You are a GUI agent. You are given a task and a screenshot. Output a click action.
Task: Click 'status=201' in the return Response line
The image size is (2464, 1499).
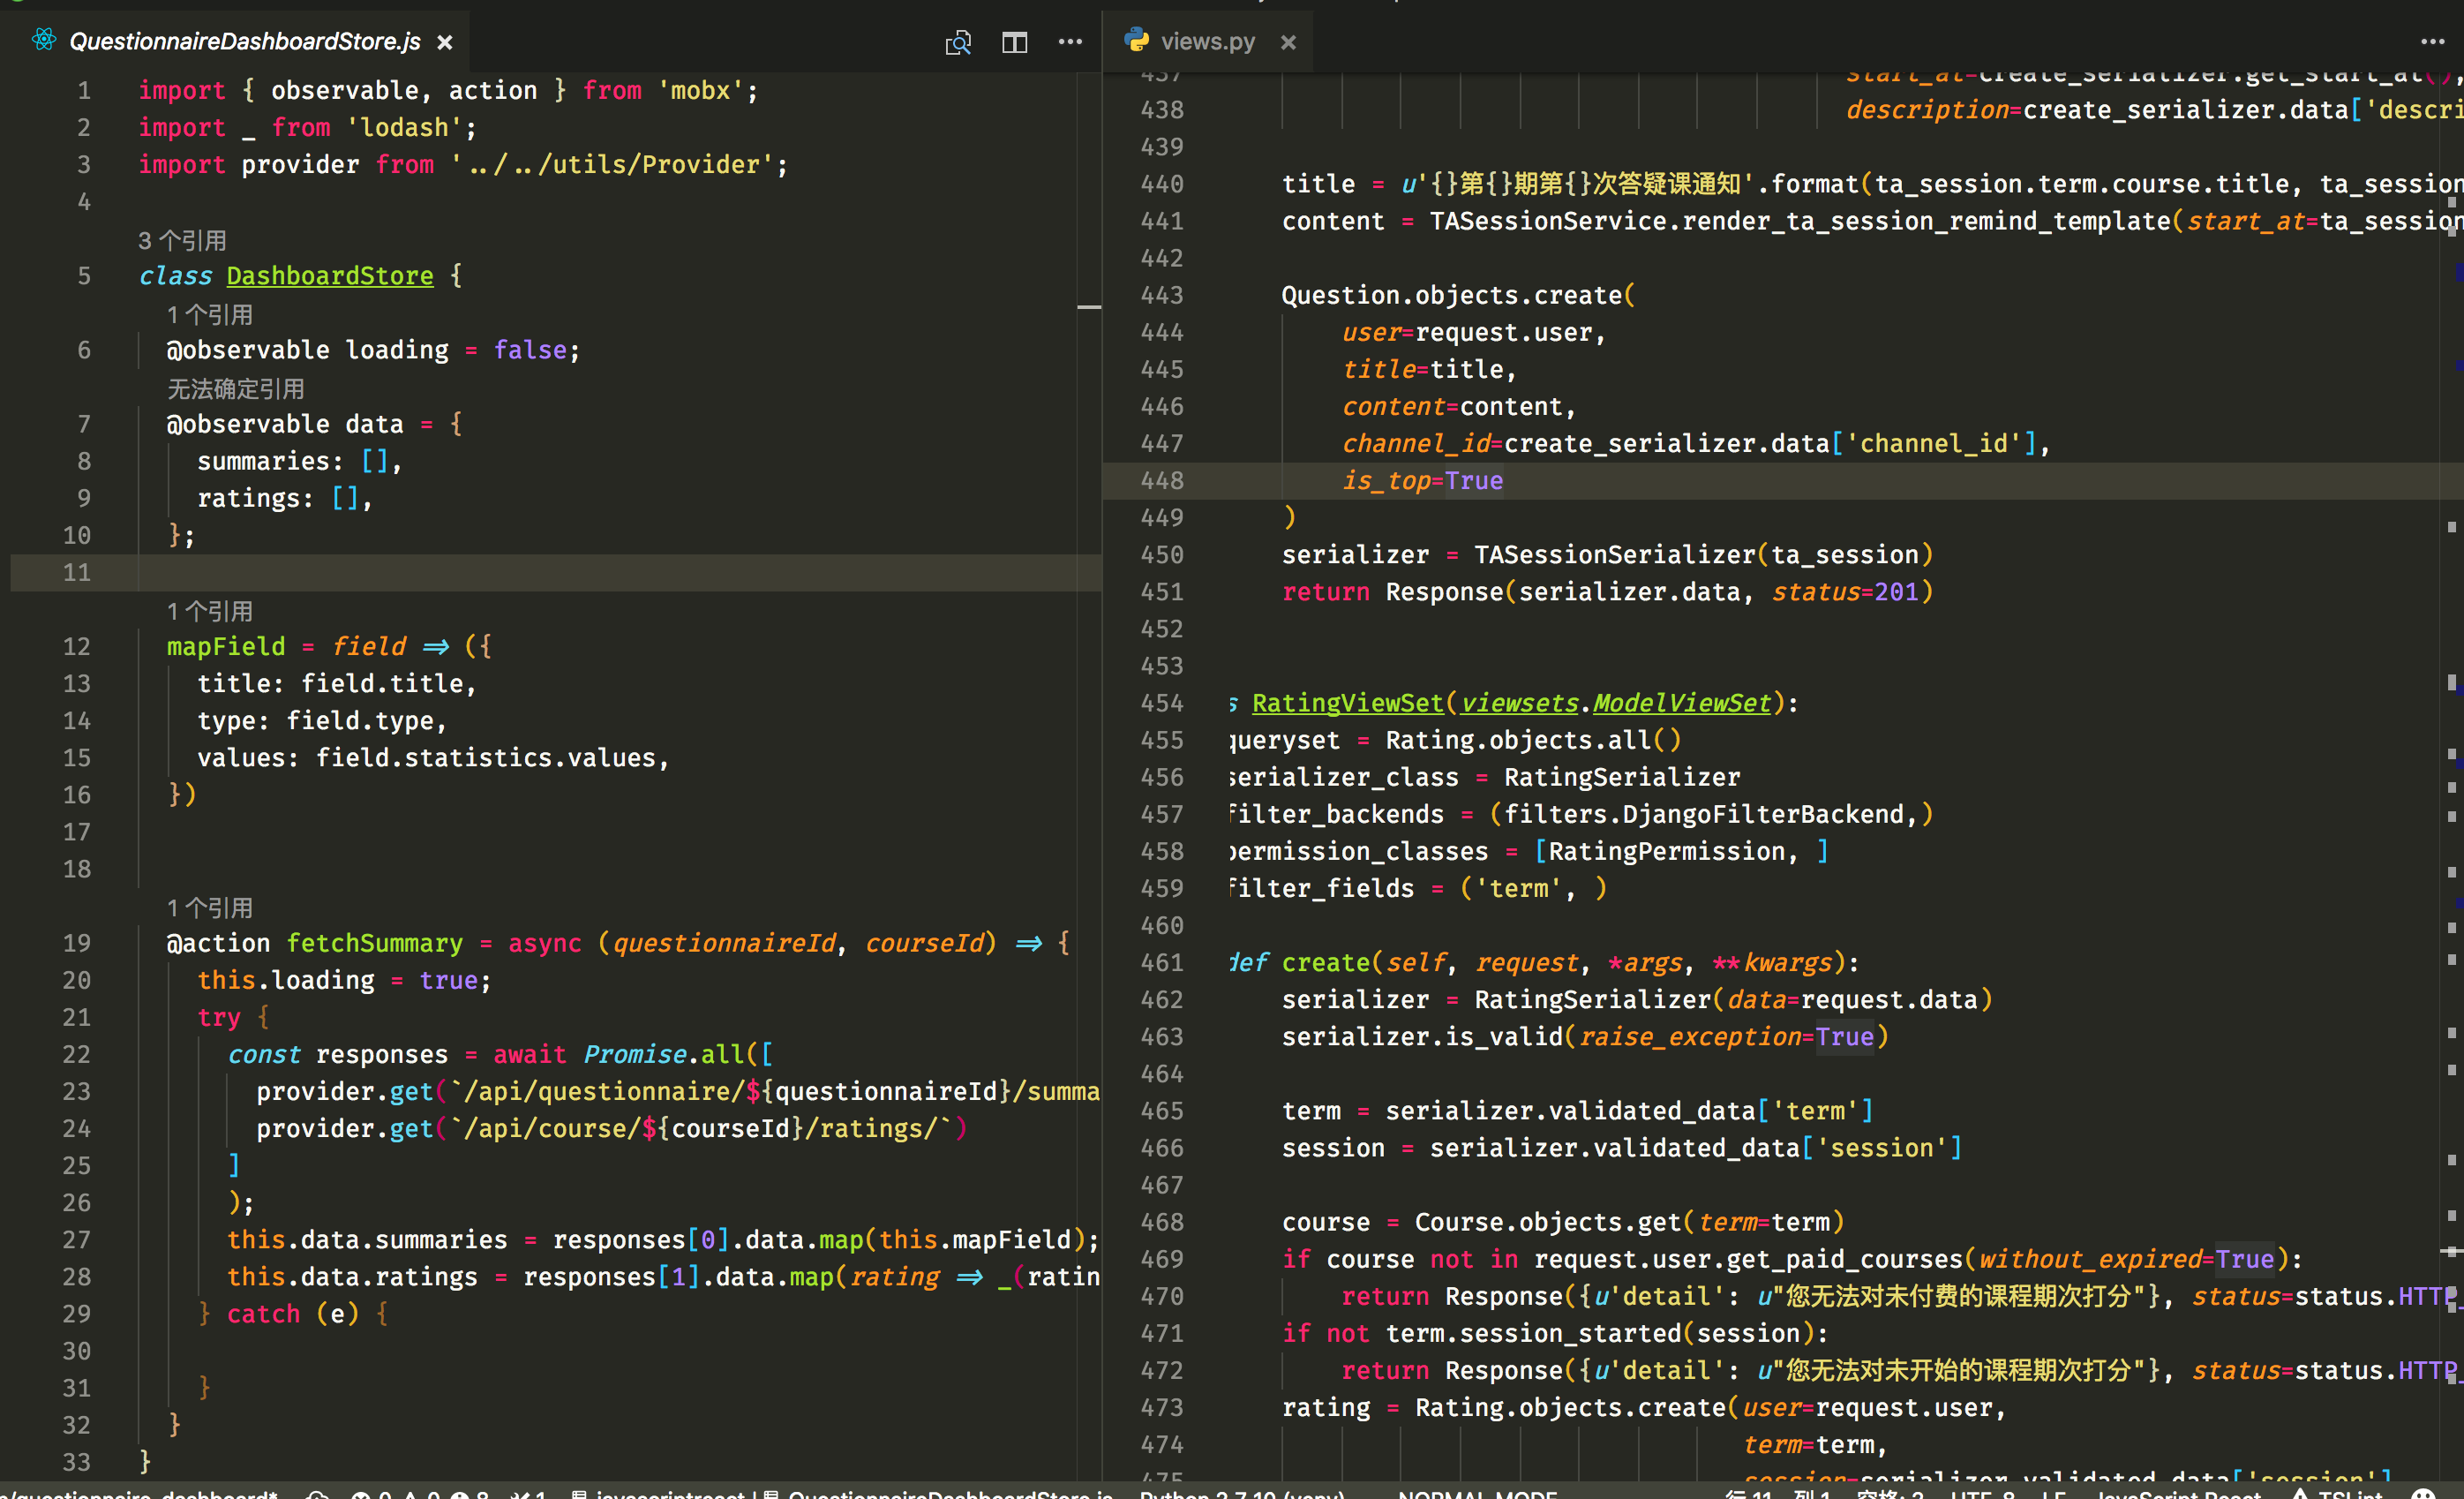point(1846,591)
